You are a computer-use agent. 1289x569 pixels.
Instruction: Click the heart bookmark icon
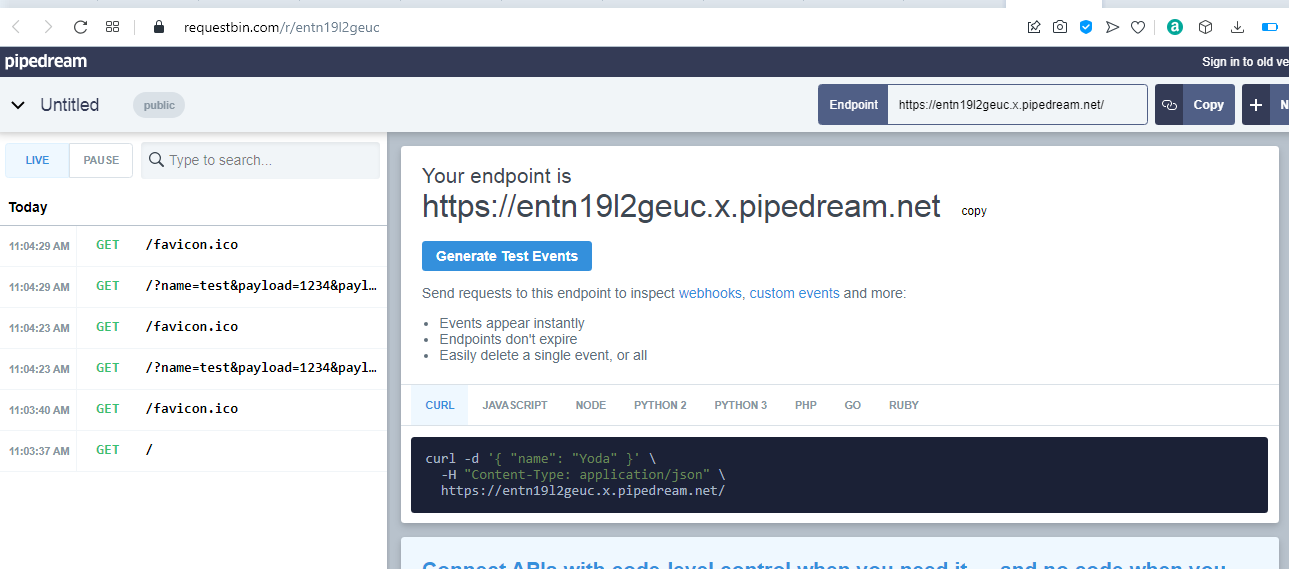(x=1138, y=27)
